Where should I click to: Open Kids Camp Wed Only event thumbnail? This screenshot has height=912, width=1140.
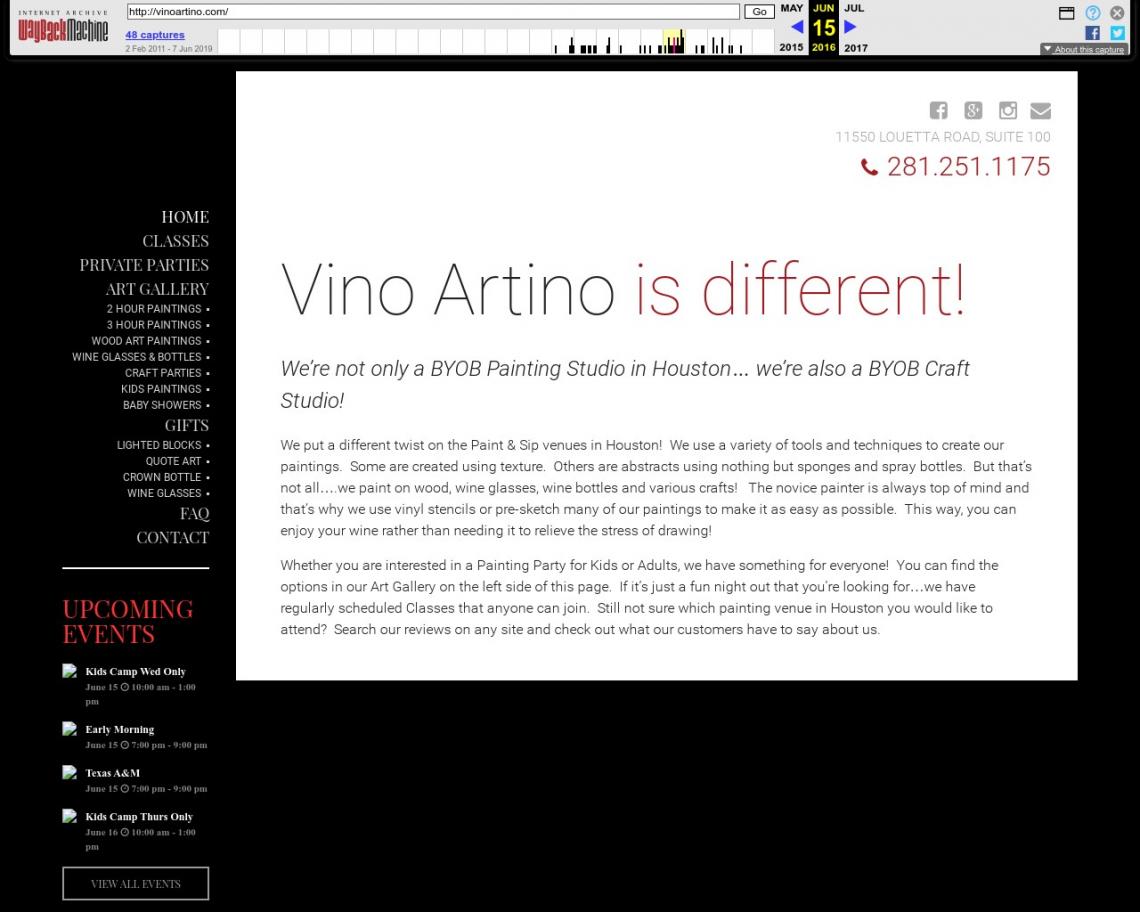70,671
